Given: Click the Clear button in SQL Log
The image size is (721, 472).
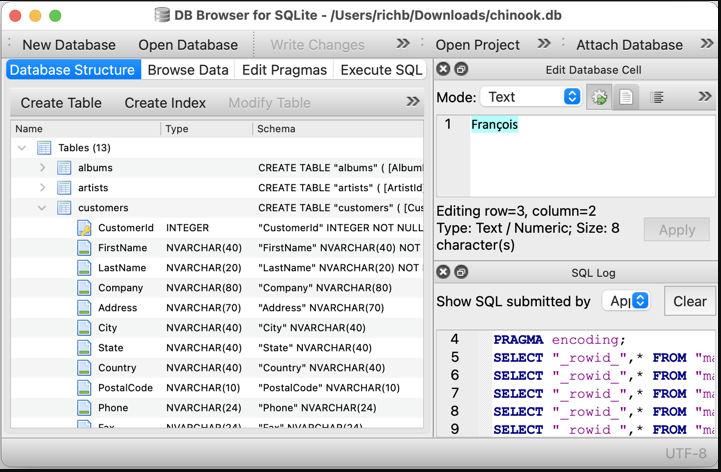Looking at the screenshot, I should pyautogui.click(x=689, y=301).
